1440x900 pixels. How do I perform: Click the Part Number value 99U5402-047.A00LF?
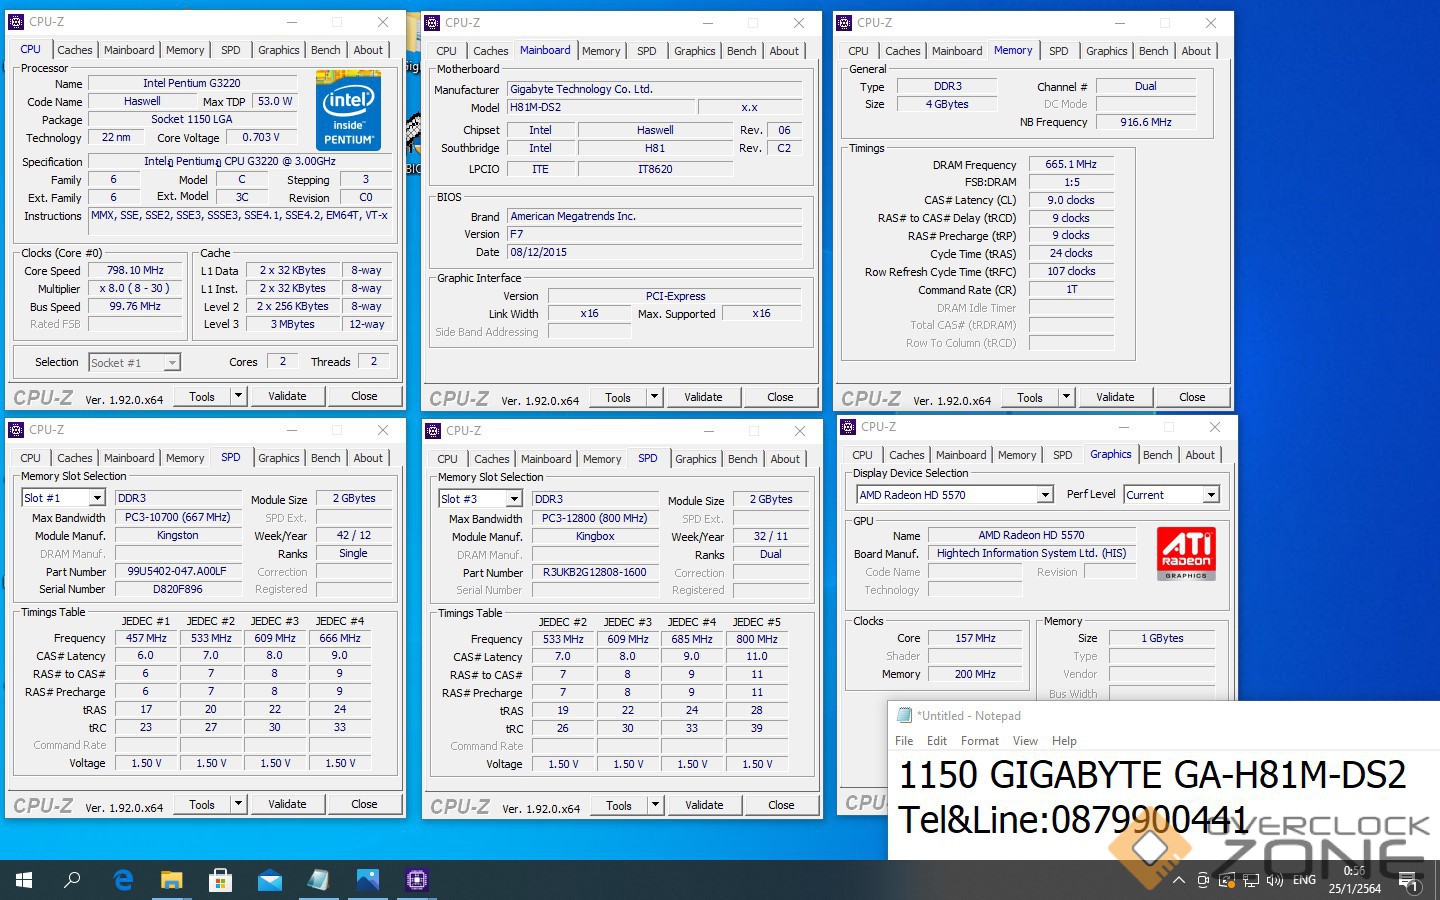pos(178,571)
